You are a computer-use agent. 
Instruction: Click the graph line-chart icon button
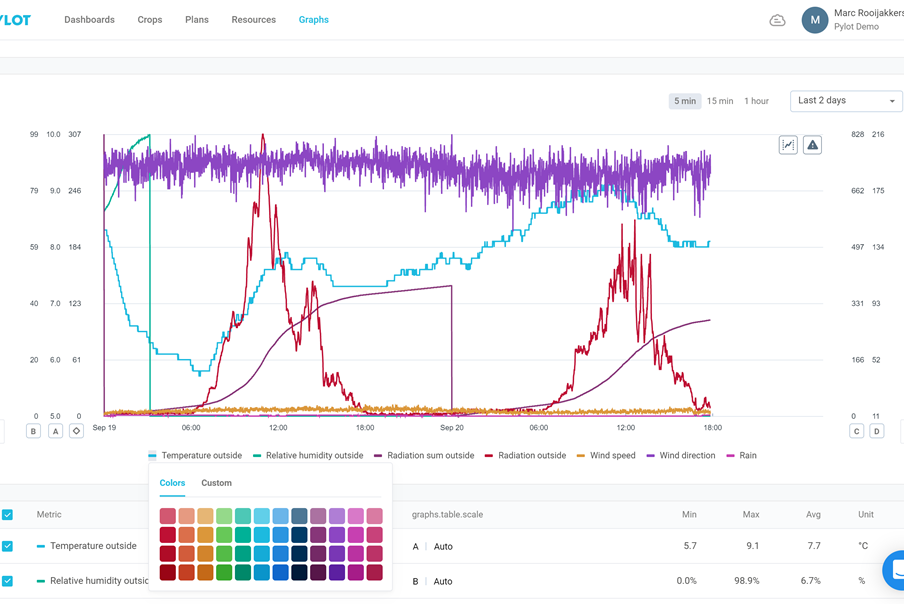[788, 145]
